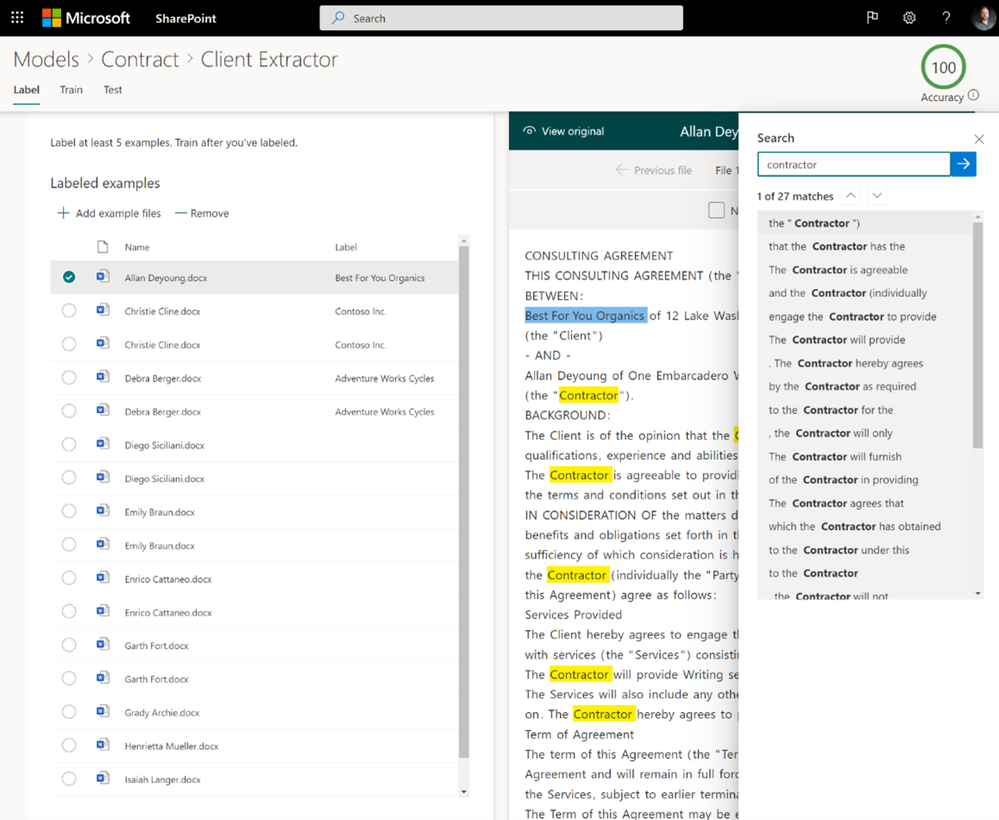This screenshot has height=820, width=999.
Task: Click View original eye icon
Action: 529,131
